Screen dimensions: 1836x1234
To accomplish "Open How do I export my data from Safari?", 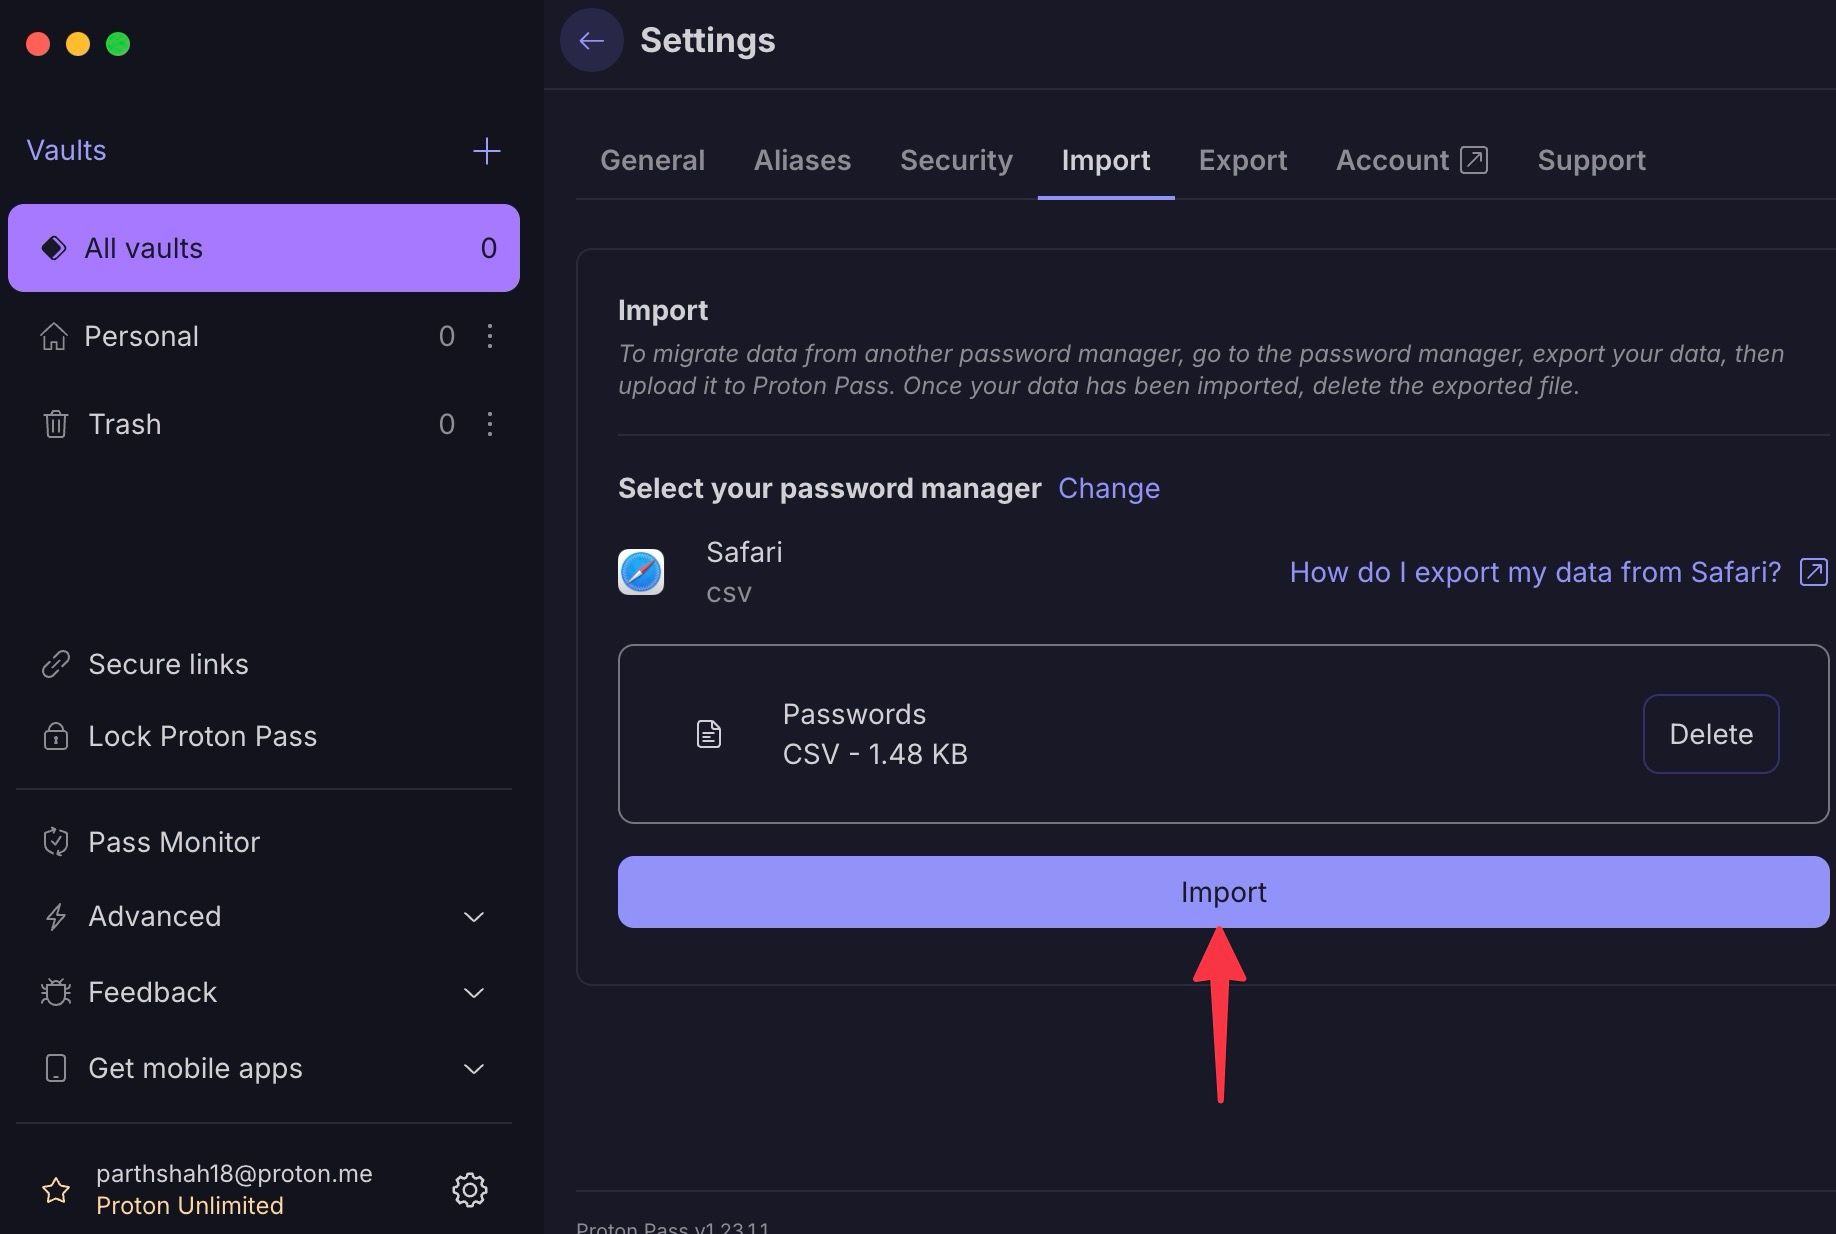I will tap(1535, 572).
